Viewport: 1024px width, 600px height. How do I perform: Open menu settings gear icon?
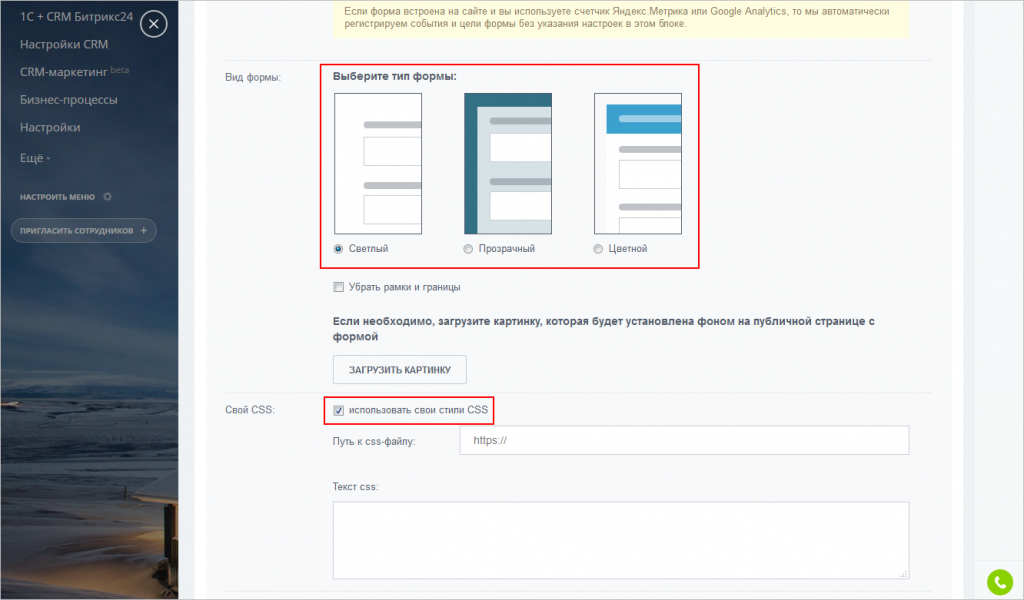pos(108,197)
